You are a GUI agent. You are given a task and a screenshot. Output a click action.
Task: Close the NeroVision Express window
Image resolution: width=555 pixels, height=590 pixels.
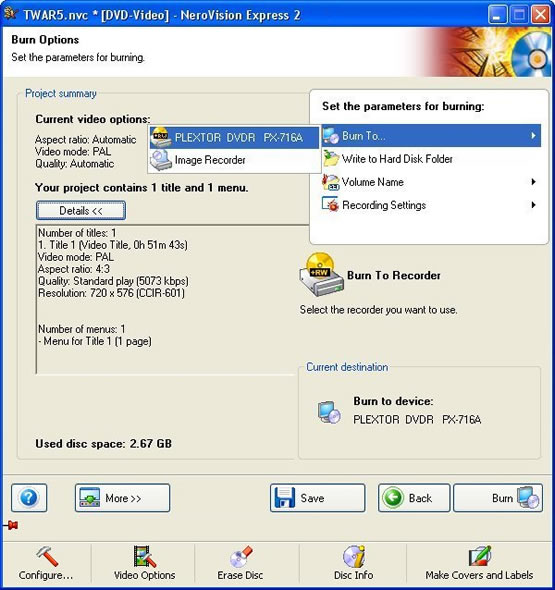[541, 15]
